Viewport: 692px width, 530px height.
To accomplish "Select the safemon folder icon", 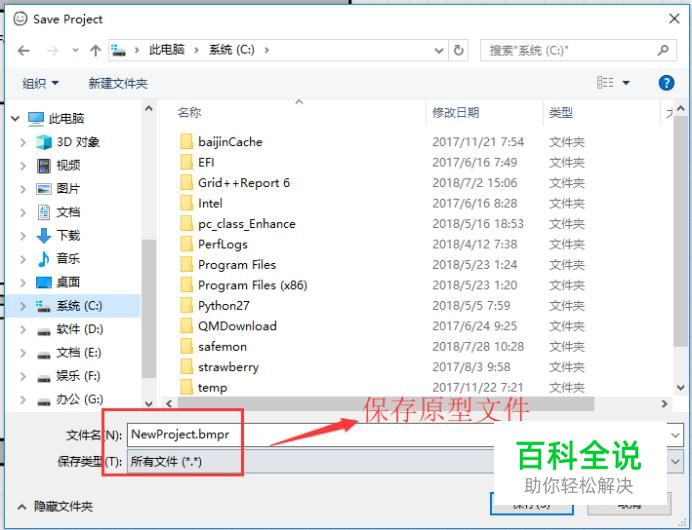I will (x=187, y=346).
